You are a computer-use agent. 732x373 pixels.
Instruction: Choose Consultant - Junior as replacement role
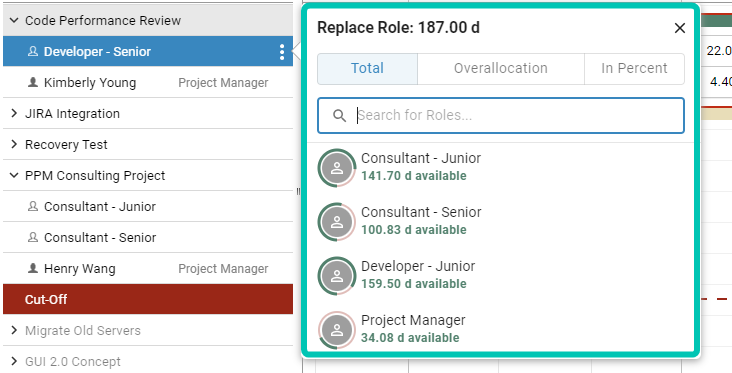(x=501, y=168)
